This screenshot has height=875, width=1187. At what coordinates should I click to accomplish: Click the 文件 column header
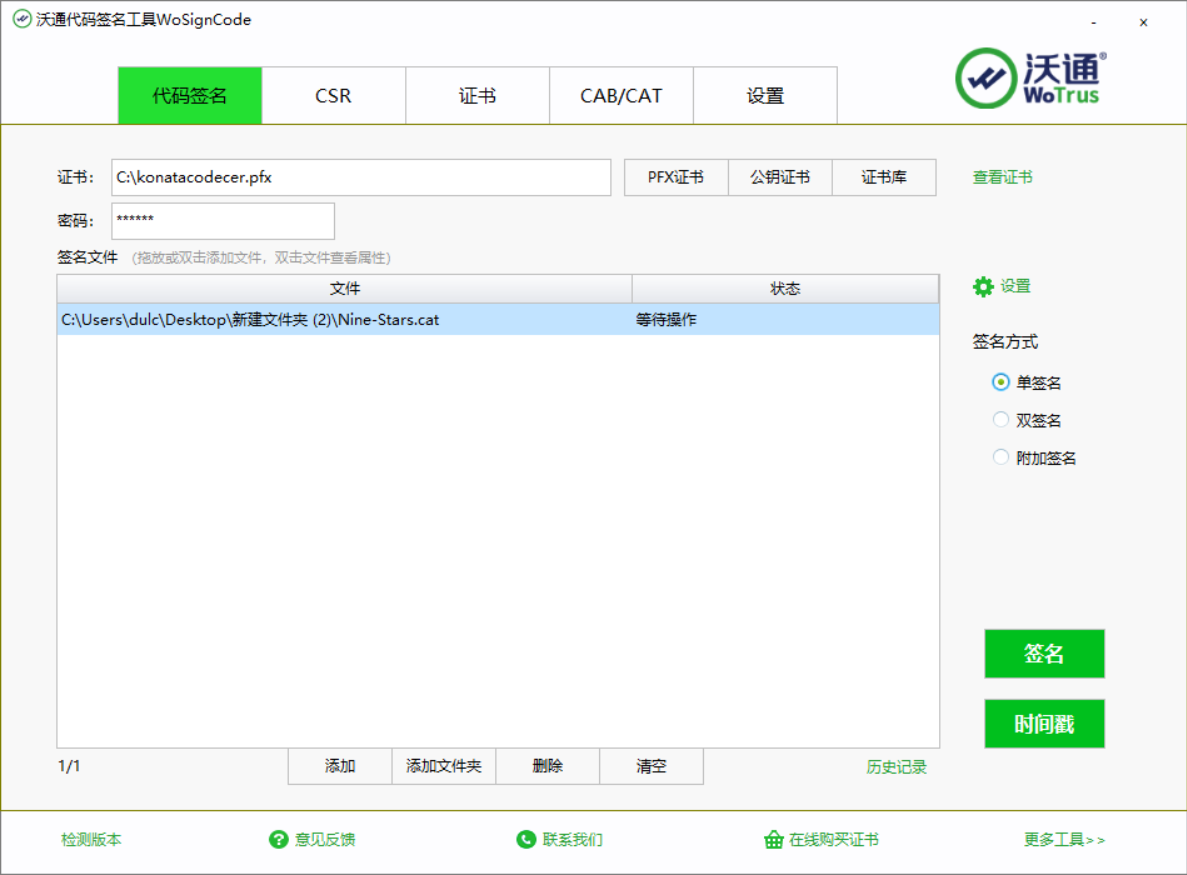[x=344, y=288]
